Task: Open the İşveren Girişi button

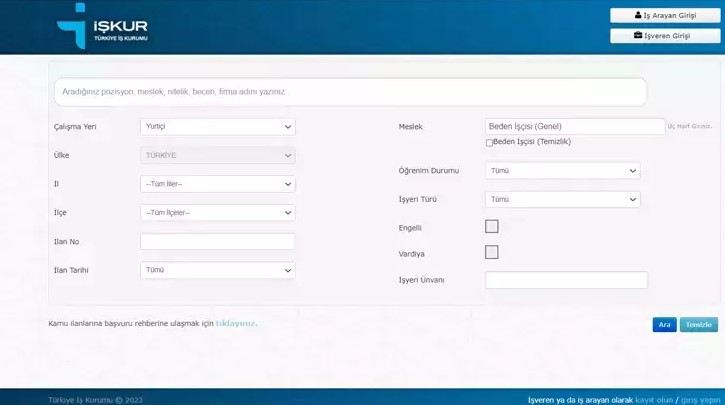Action: pos(665,36)
